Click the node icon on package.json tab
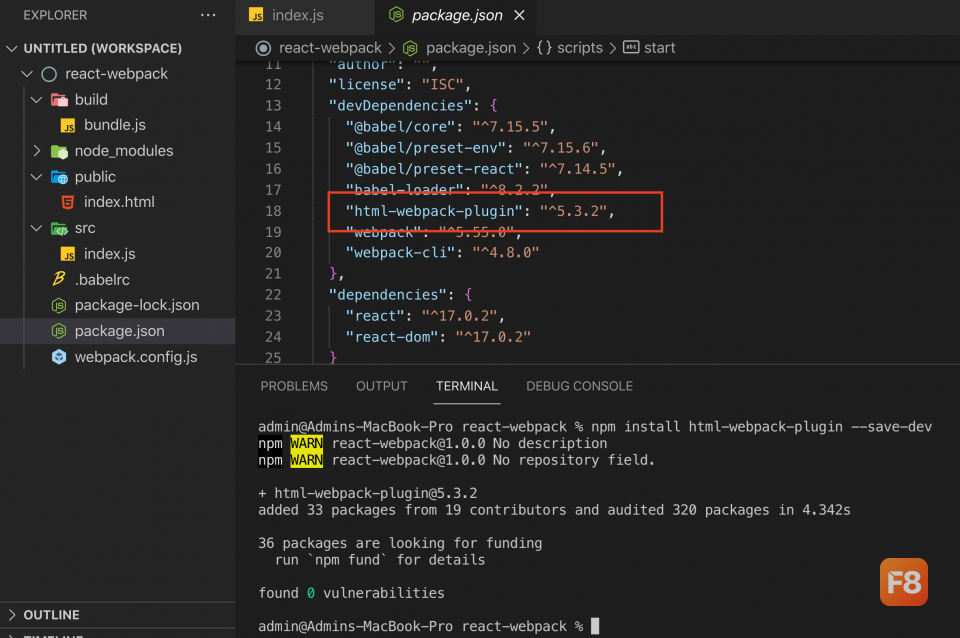 click(396, 15)
